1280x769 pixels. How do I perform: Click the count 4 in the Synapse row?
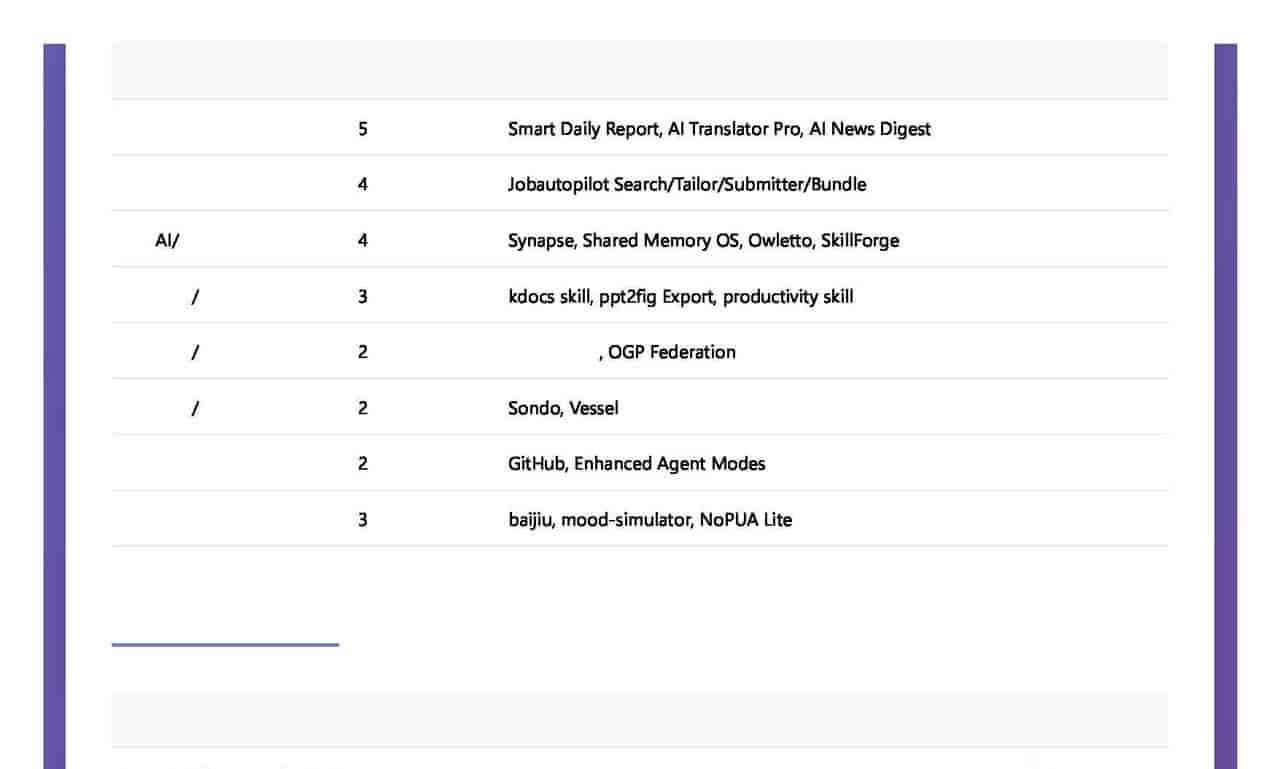click(x=363, y=241)
